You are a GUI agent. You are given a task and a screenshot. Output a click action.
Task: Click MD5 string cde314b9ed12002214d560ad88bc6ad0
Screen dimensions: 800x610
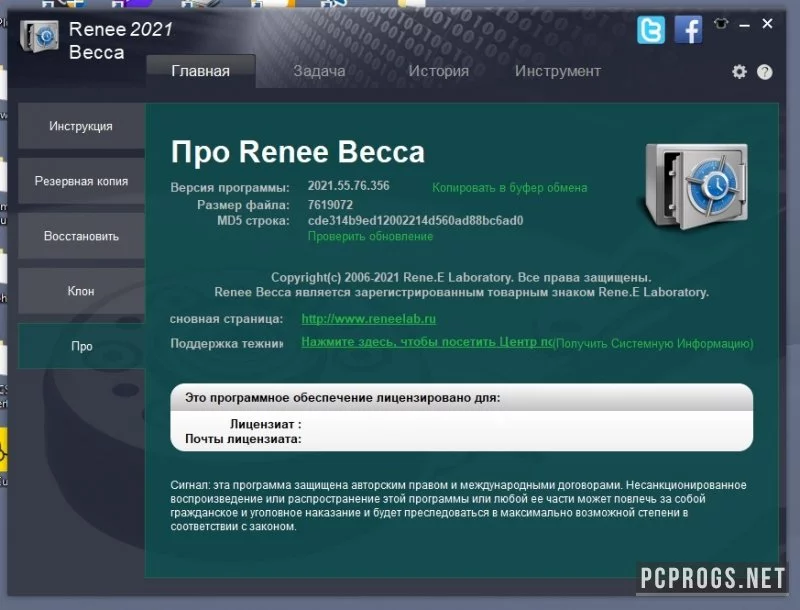(x=415, y=220)
